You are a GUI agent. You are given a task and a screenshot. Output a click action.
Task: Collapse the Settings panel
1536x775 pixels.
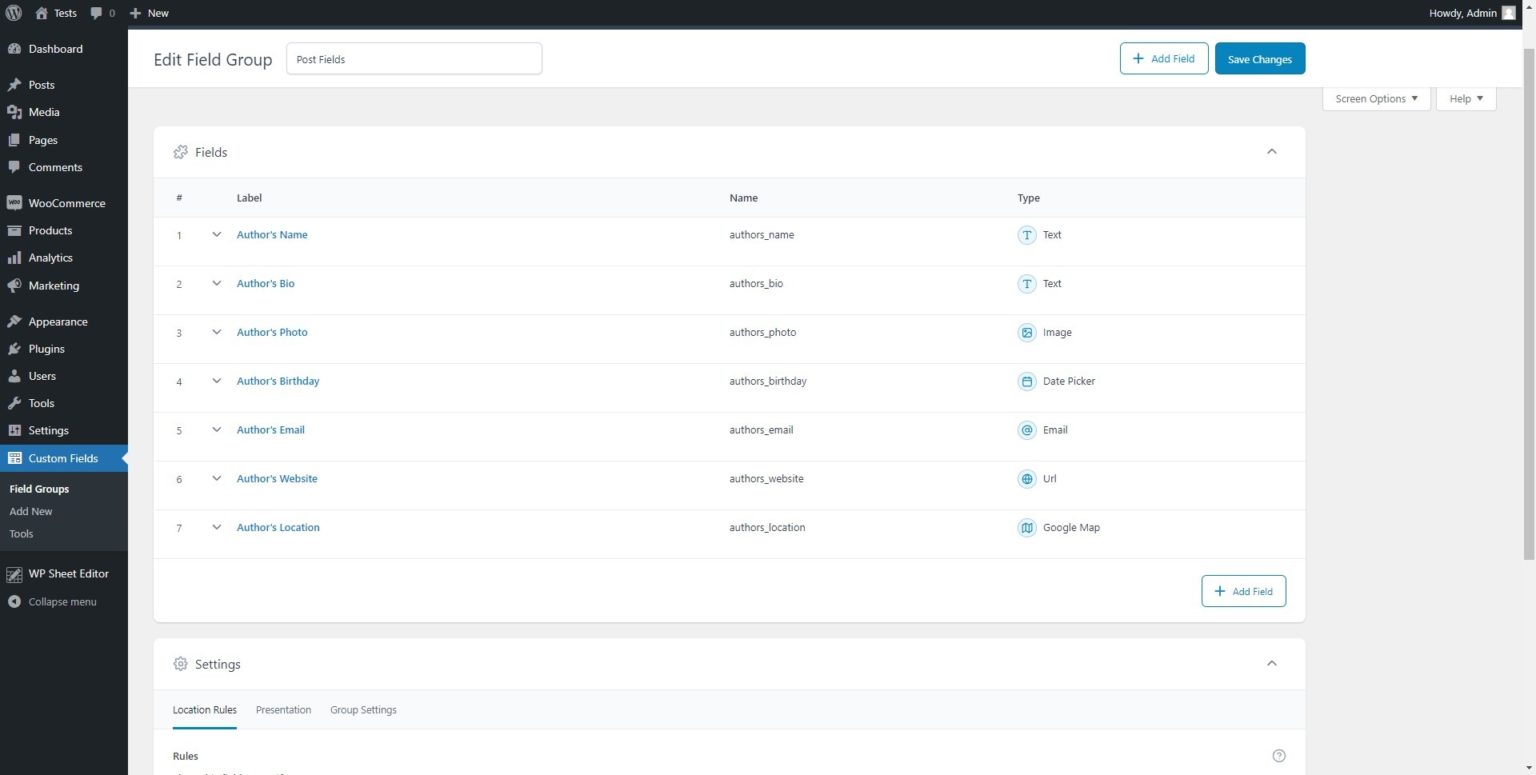click(x=1271, y=664)
